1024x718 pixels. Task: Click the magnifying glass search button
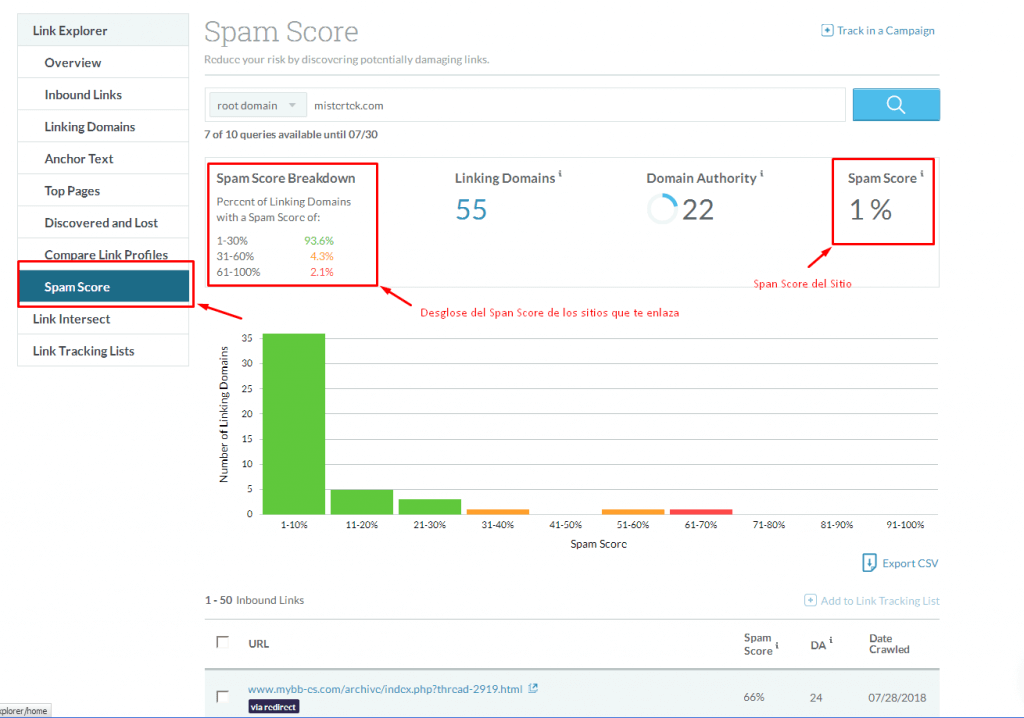pyautogui.click(x=895, y=105)
